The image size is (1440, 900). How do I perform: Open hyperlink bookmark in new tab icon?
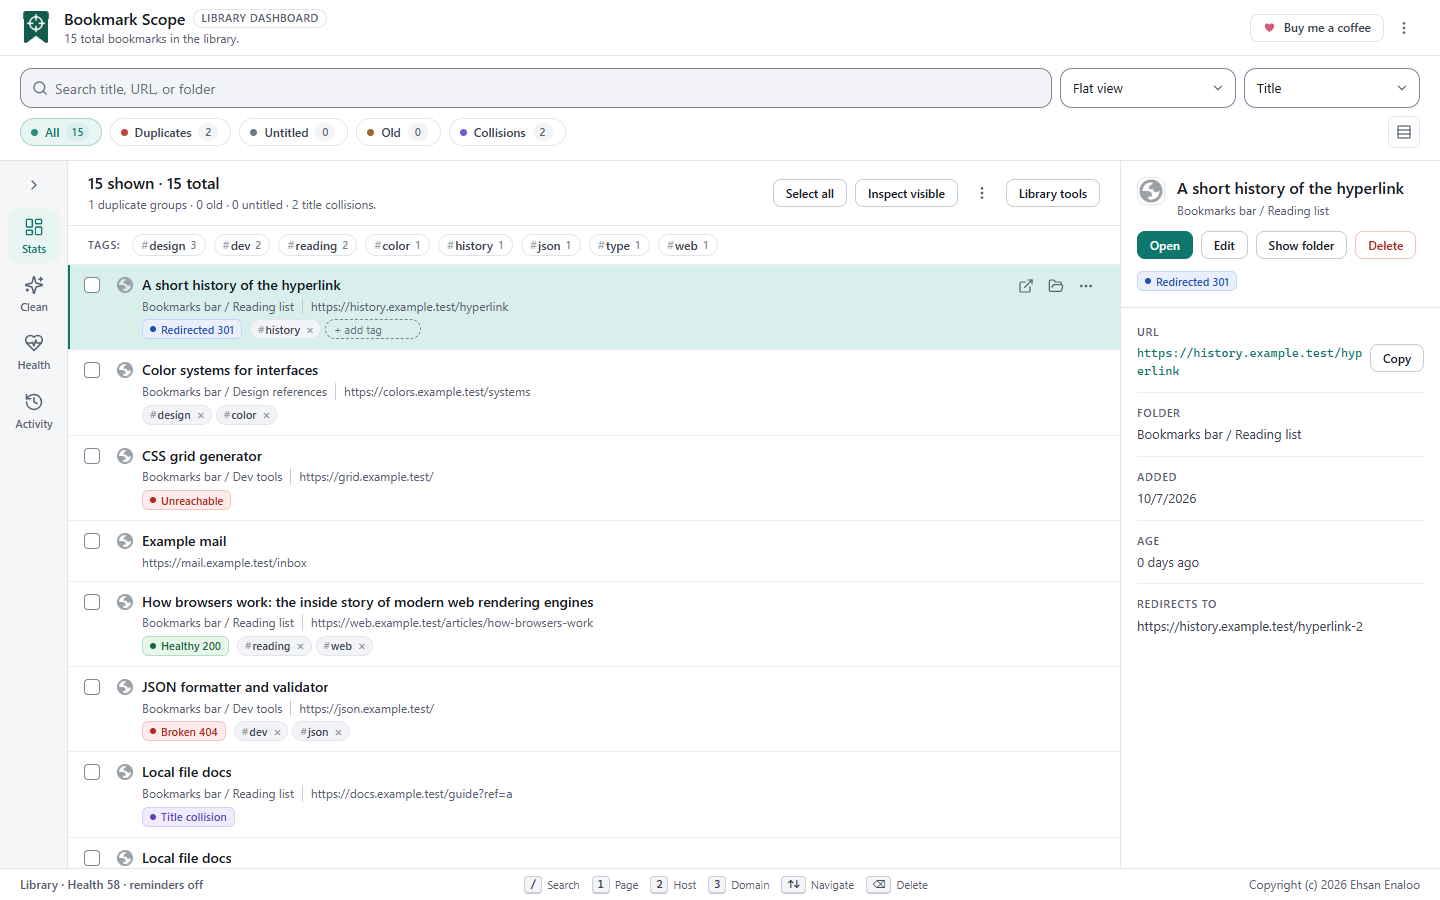1026,286
